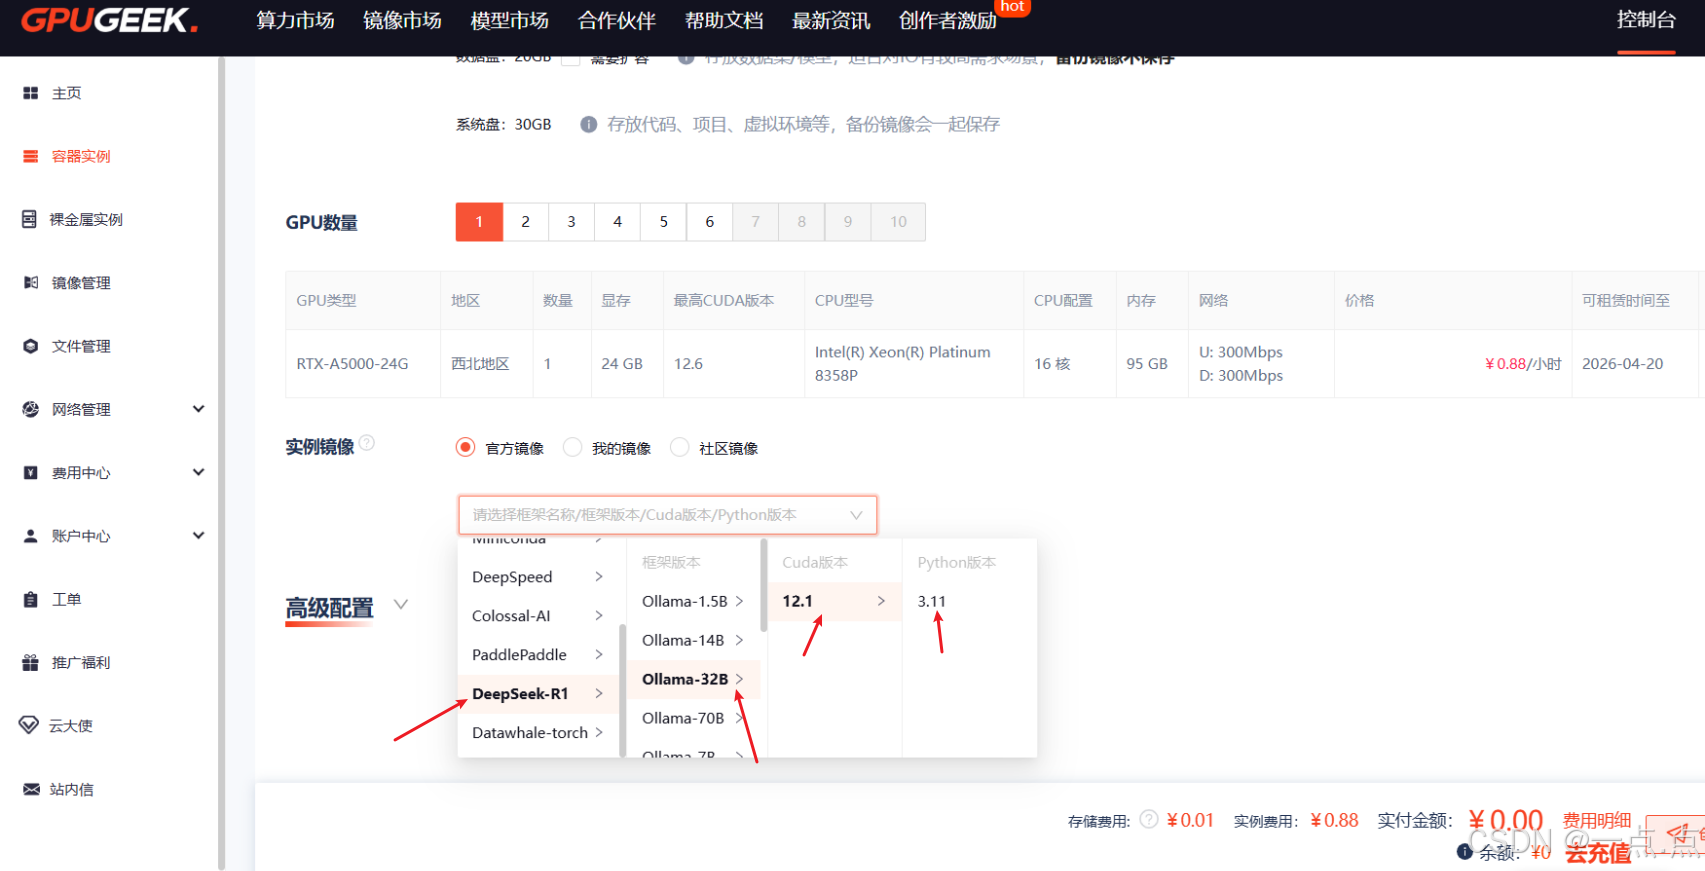Open 模型市场 in top navigation
The image size is (1705, 871).
[x=509, y=21]
